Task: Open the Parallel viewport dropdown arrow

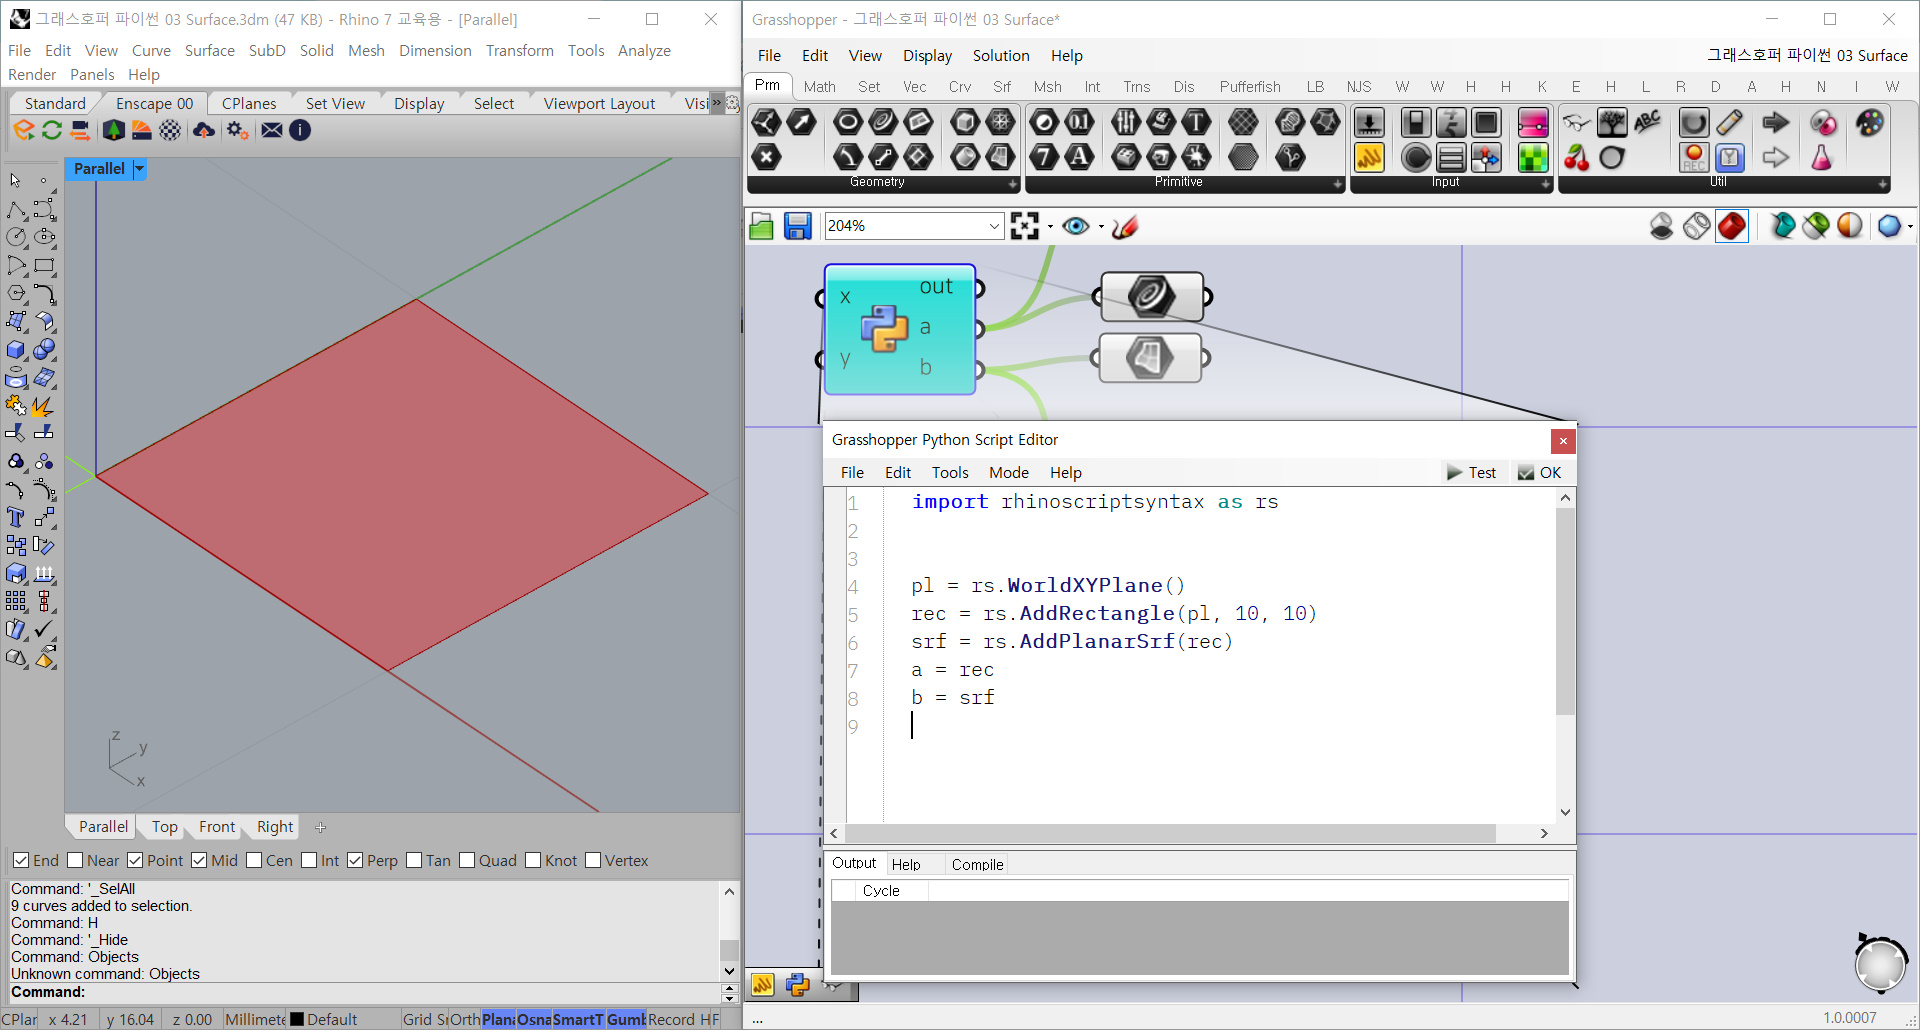Action: coord(139,169)
